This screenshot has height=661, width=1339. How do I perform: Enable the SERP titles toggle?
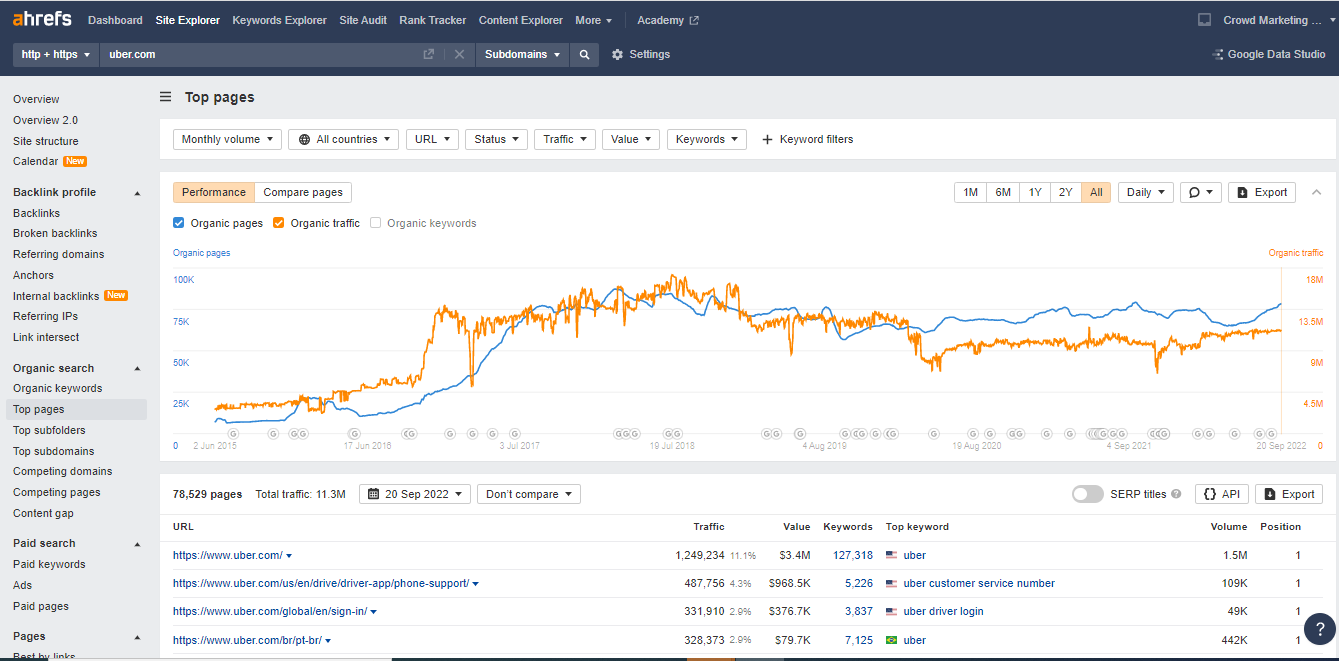(x=1087, y=493)
